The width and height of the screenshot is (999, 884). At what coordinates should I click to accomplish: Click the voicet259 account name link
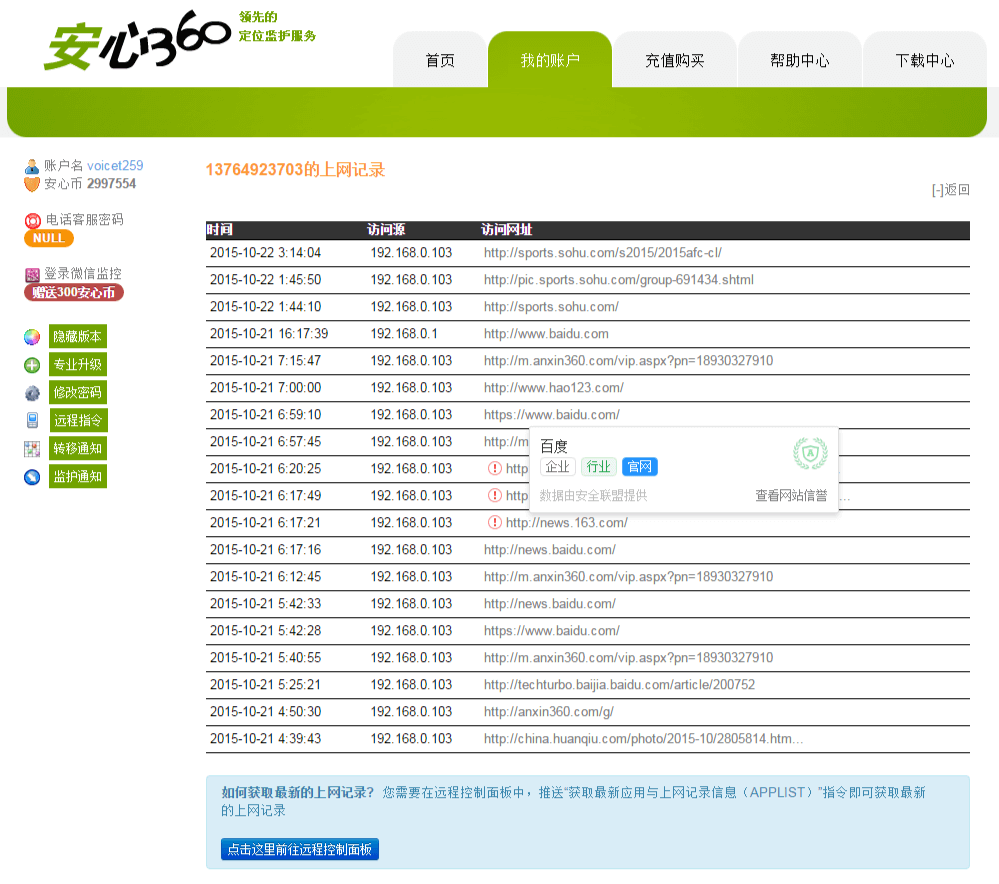pyautogui.click(x=115, y=166)
